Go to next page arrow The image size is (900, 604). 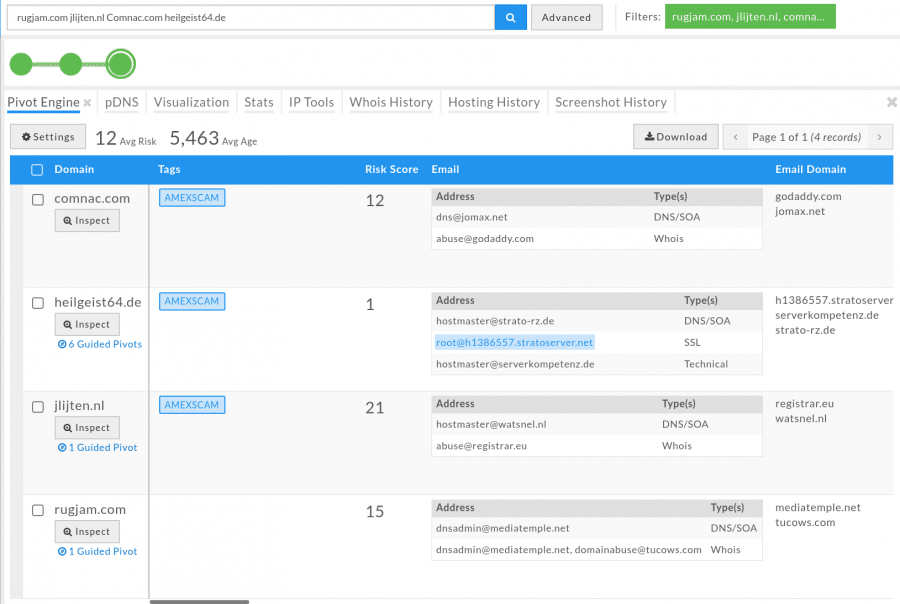[x=879, y=137]
